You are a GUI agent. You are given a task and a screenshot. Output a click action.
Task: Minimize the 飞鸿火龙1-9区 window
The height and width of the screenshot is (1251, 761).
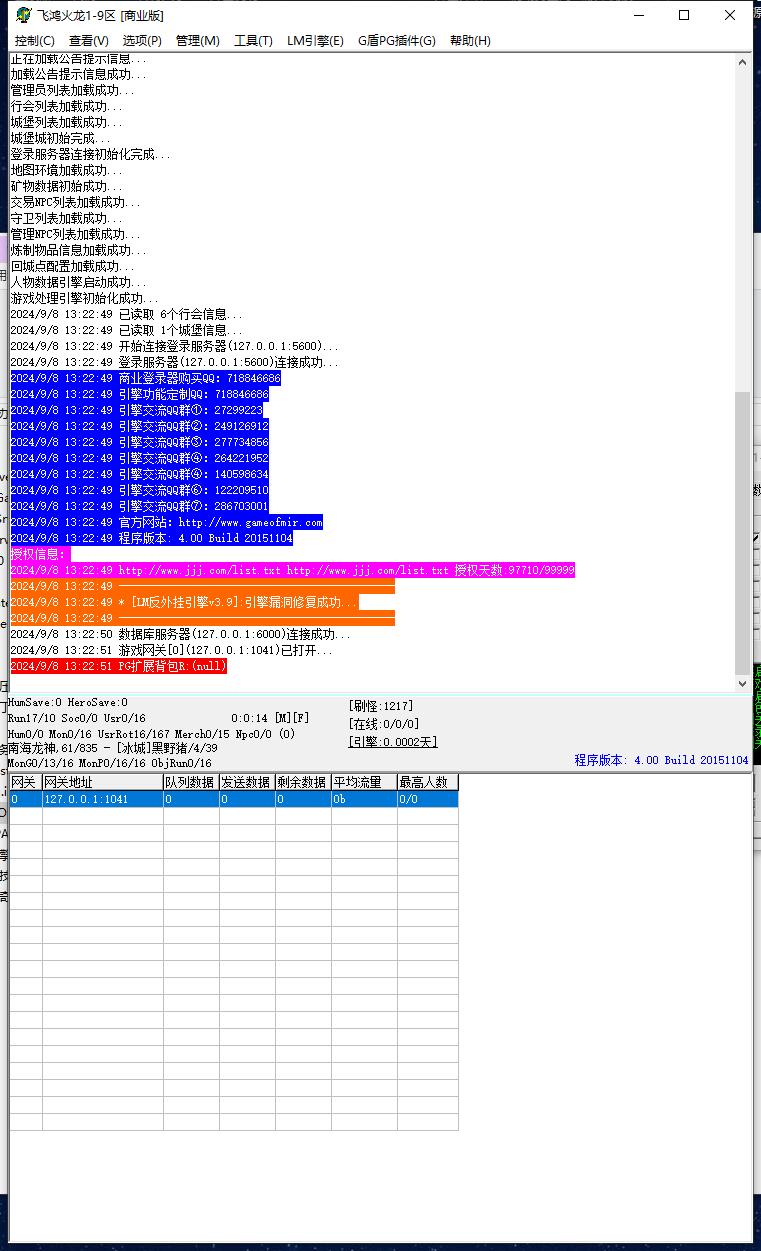(638, 15)
